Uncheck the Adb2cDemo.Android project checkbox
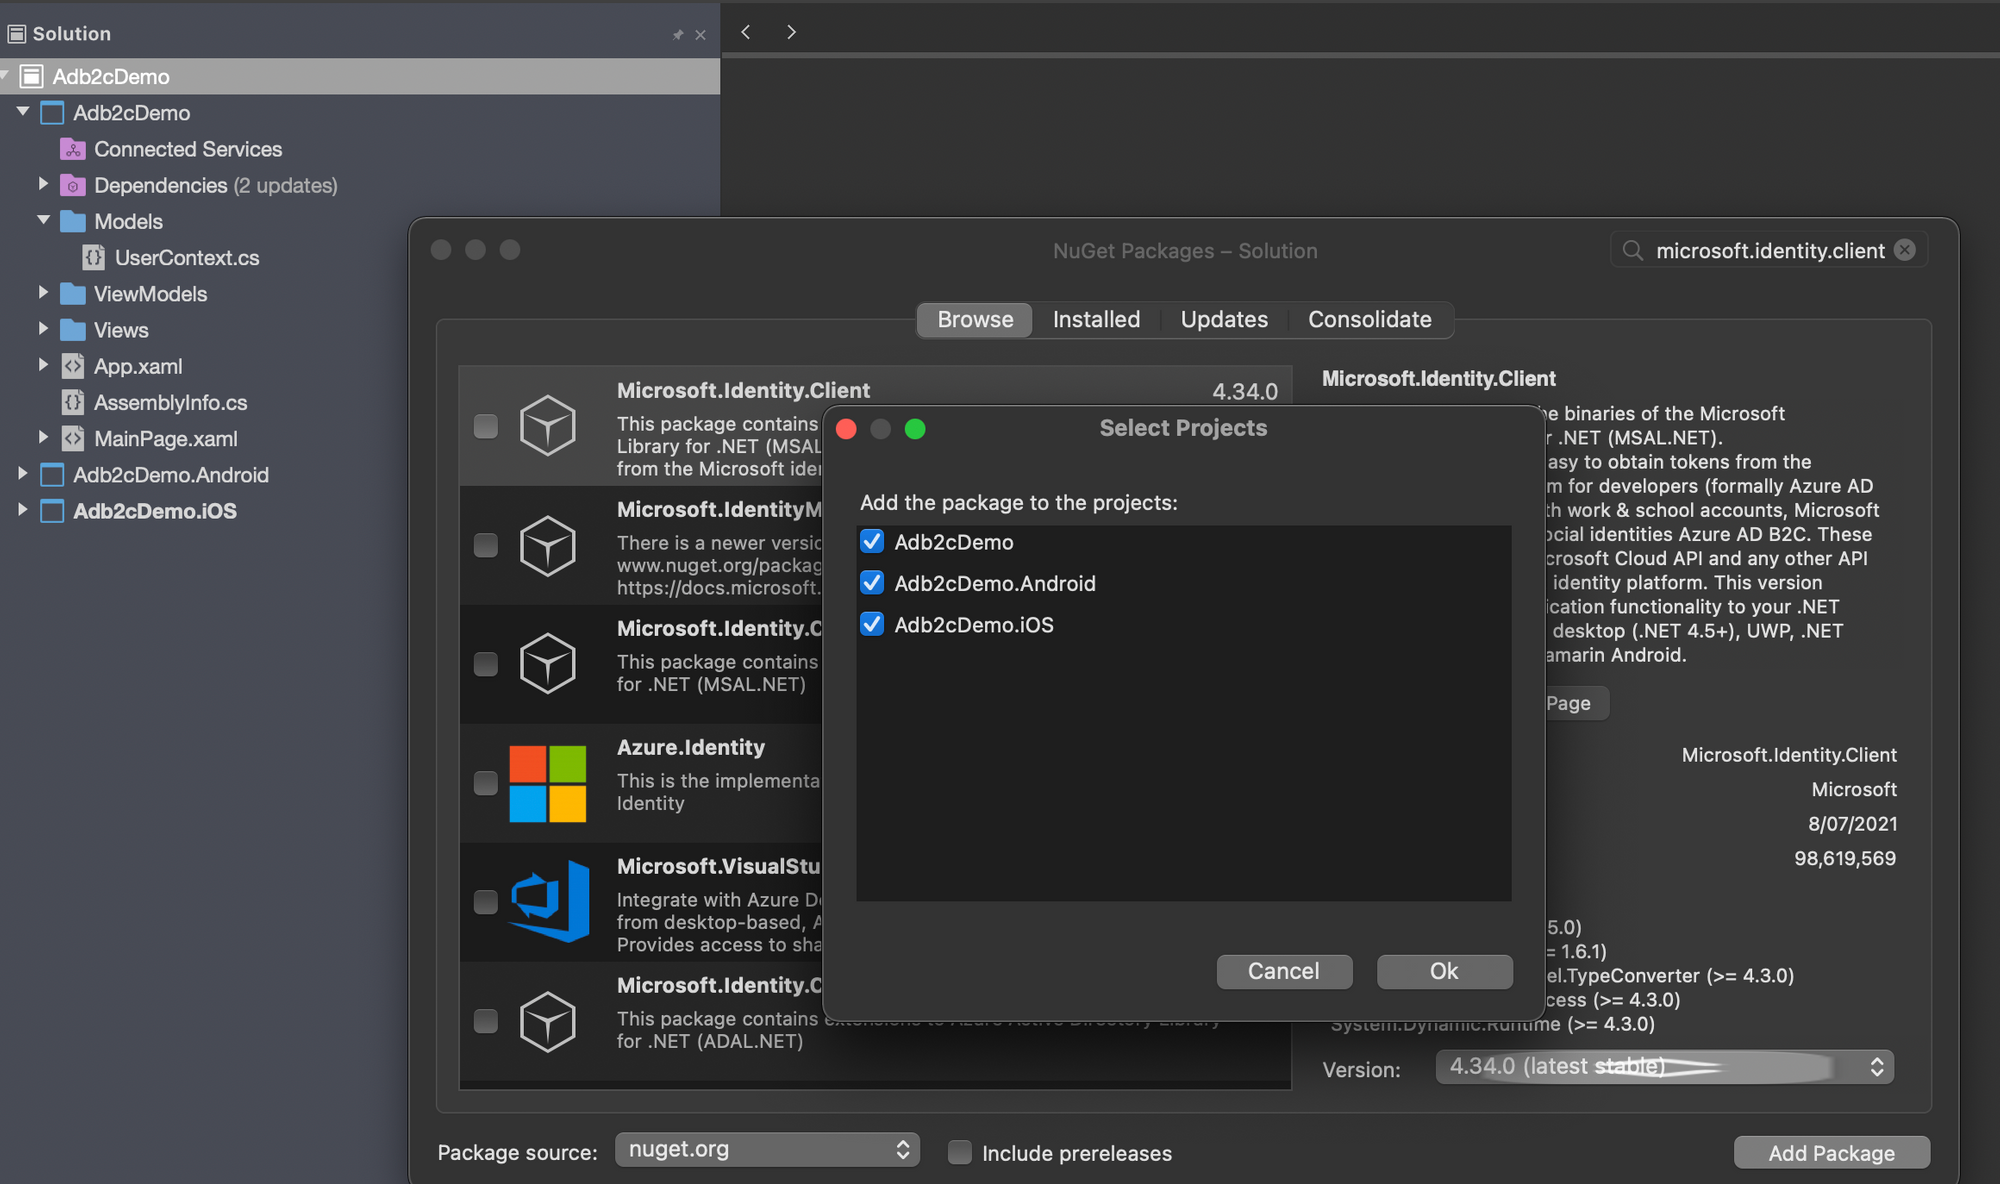2000x1184 pixels. pyautogui.click(x=872, y=583)
